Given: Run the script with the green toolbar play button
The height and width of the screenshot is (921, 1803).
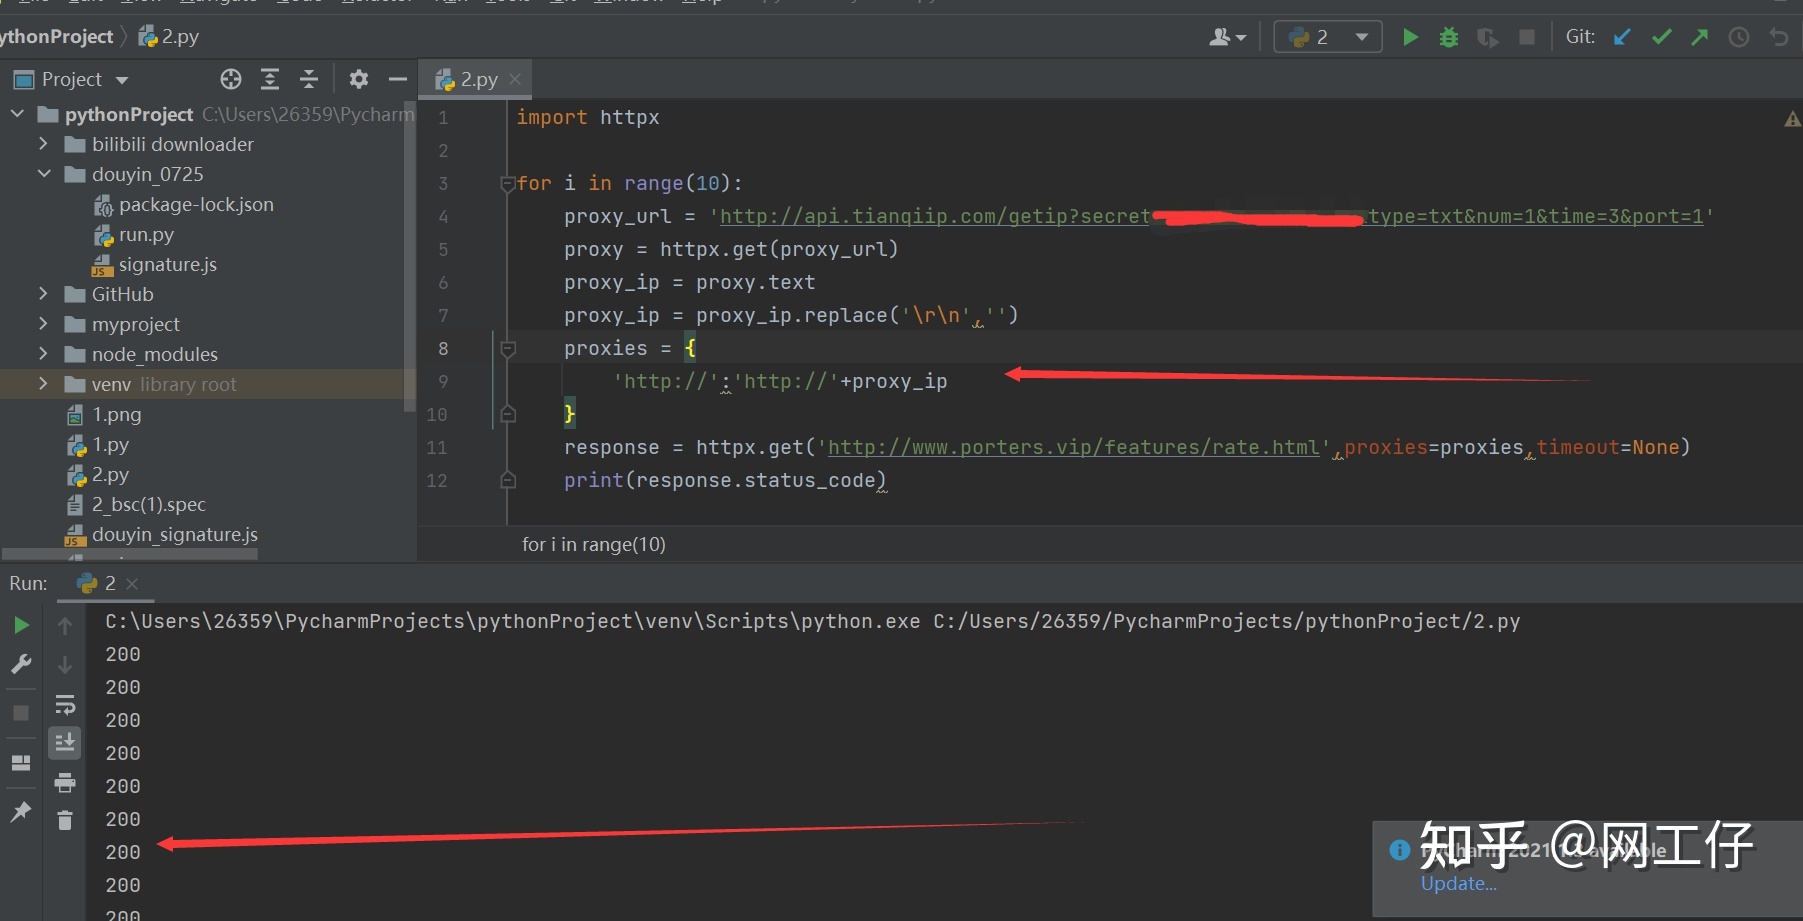Looking at the screenshot, I should pyautogui.click(x=1410, y=37).
